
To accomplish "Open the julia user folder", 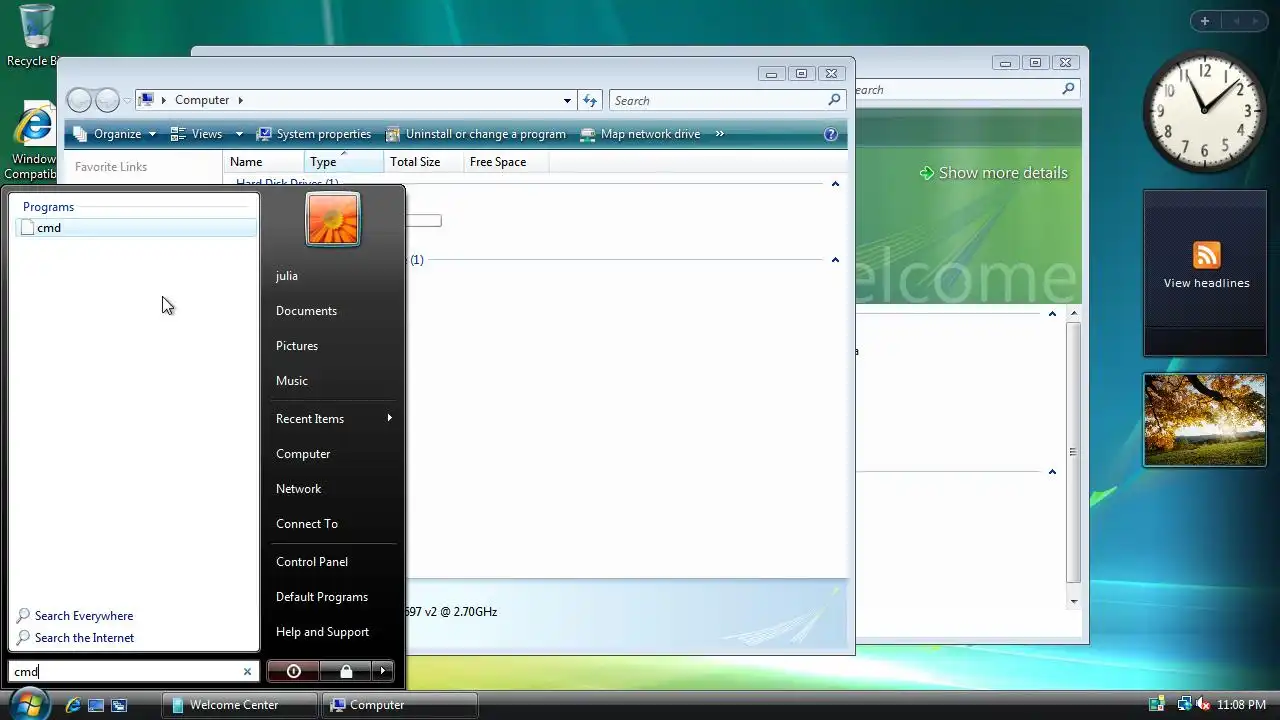I will (x=287, y=276).
